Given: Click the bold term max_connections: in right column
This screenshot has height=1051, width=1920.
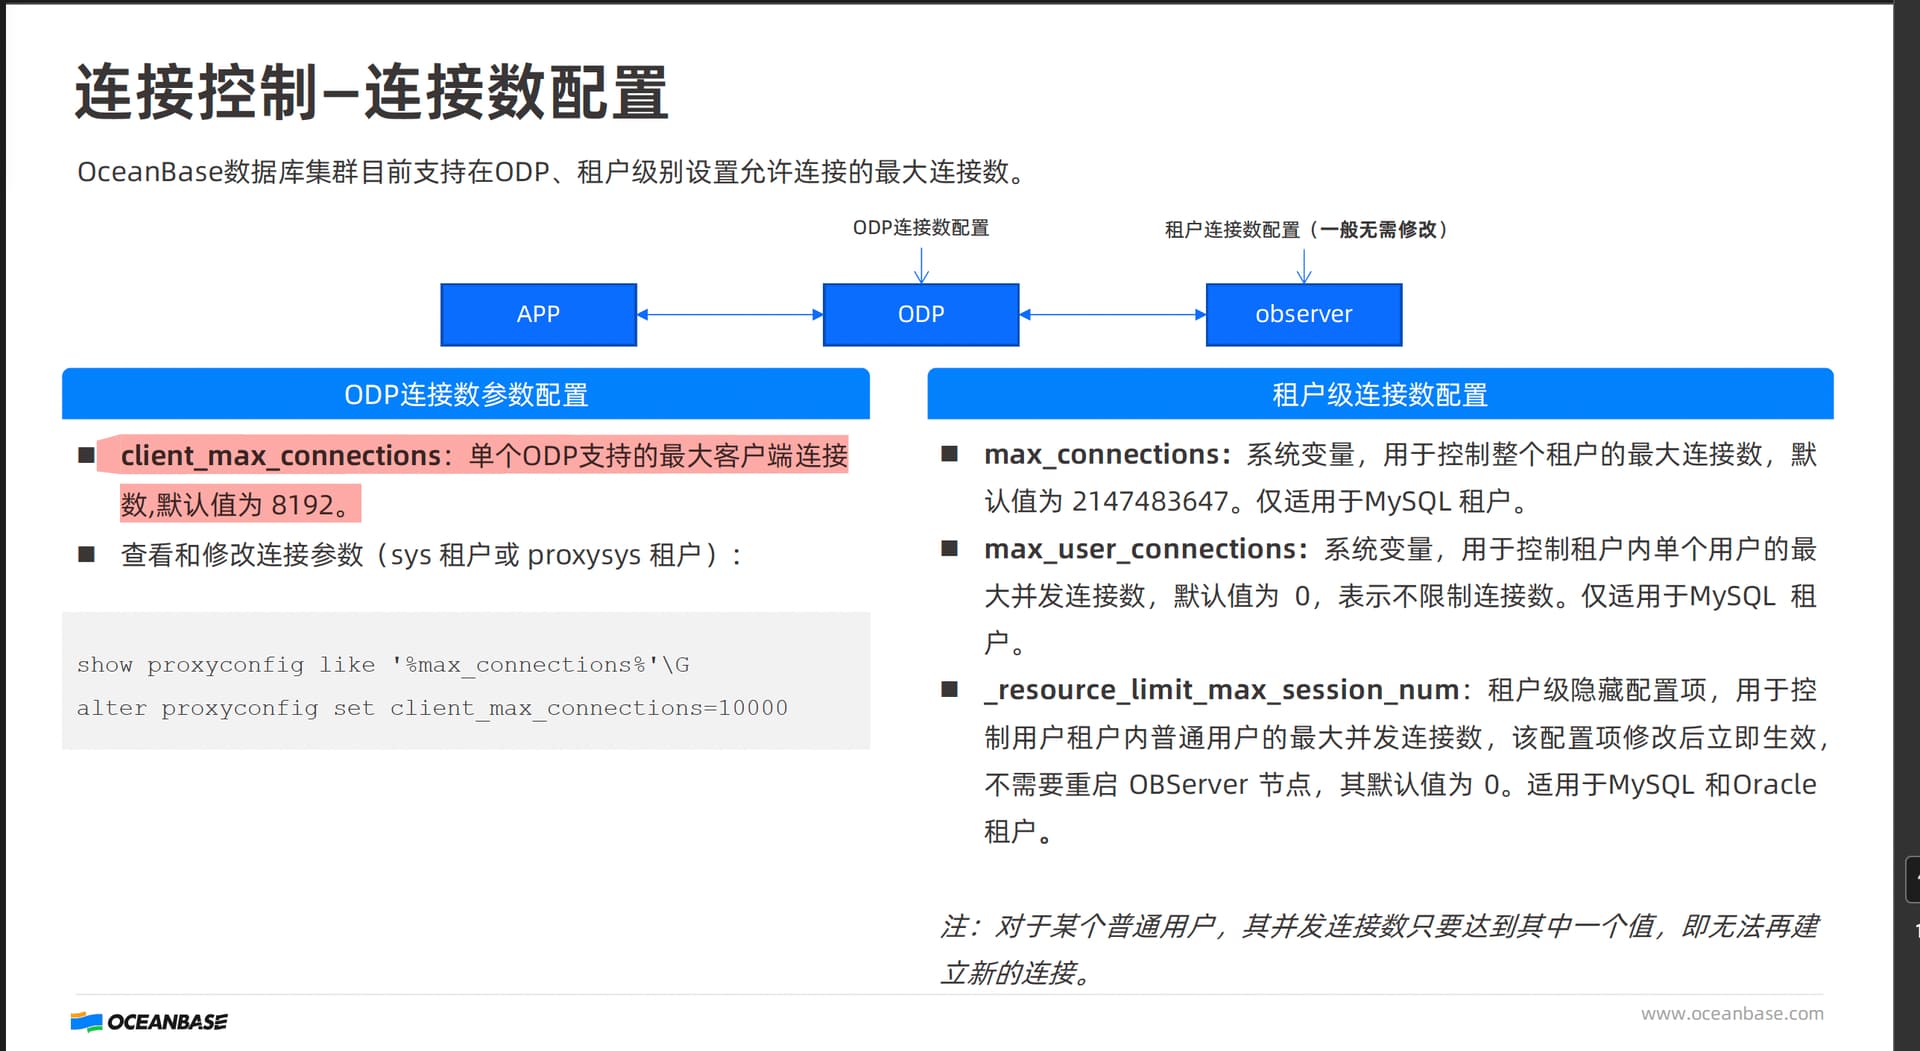Looking at the screenshot, I should coord(1107,454).
